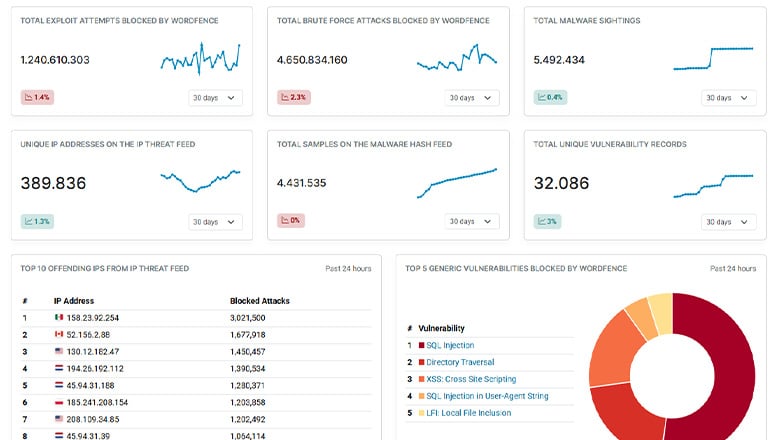Click the 0% trend badge on malware hash feed
The height and width of the screenshot is (440, 768).
(292, 221)
